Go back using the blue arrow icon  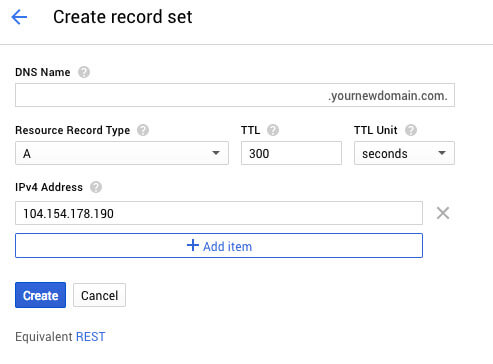(19, 17)
